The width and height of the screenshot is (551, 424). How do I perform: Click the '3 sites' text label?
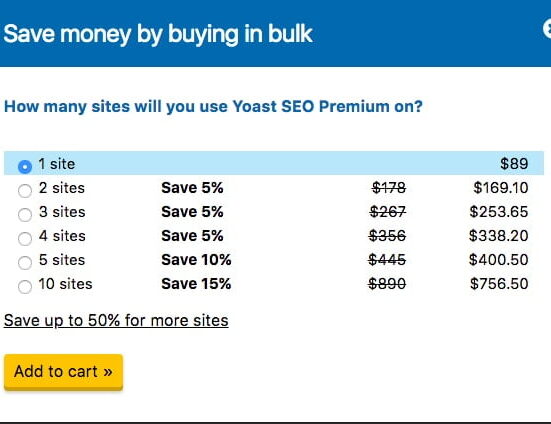62,212
